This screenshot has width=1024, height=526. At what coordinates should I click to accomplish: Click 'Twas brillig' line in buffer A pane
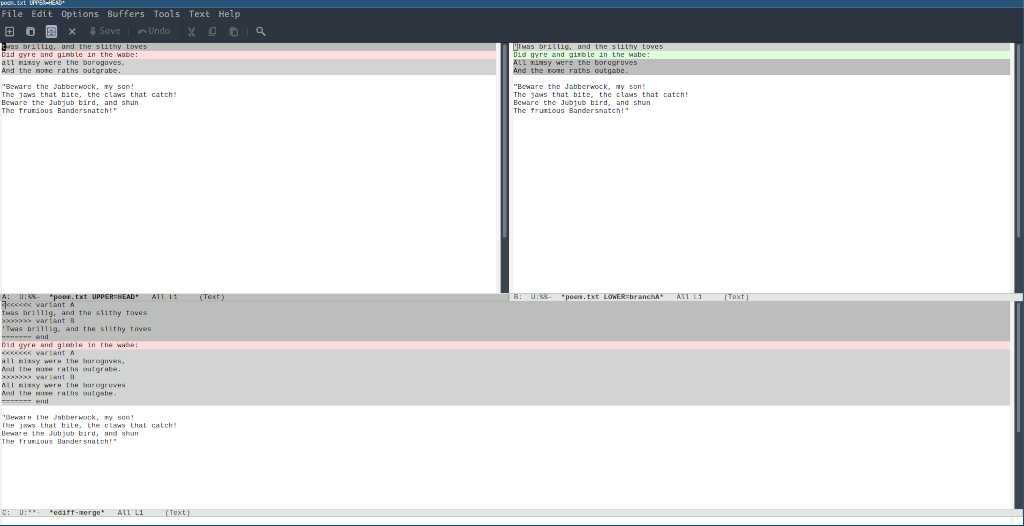point(74,46)
